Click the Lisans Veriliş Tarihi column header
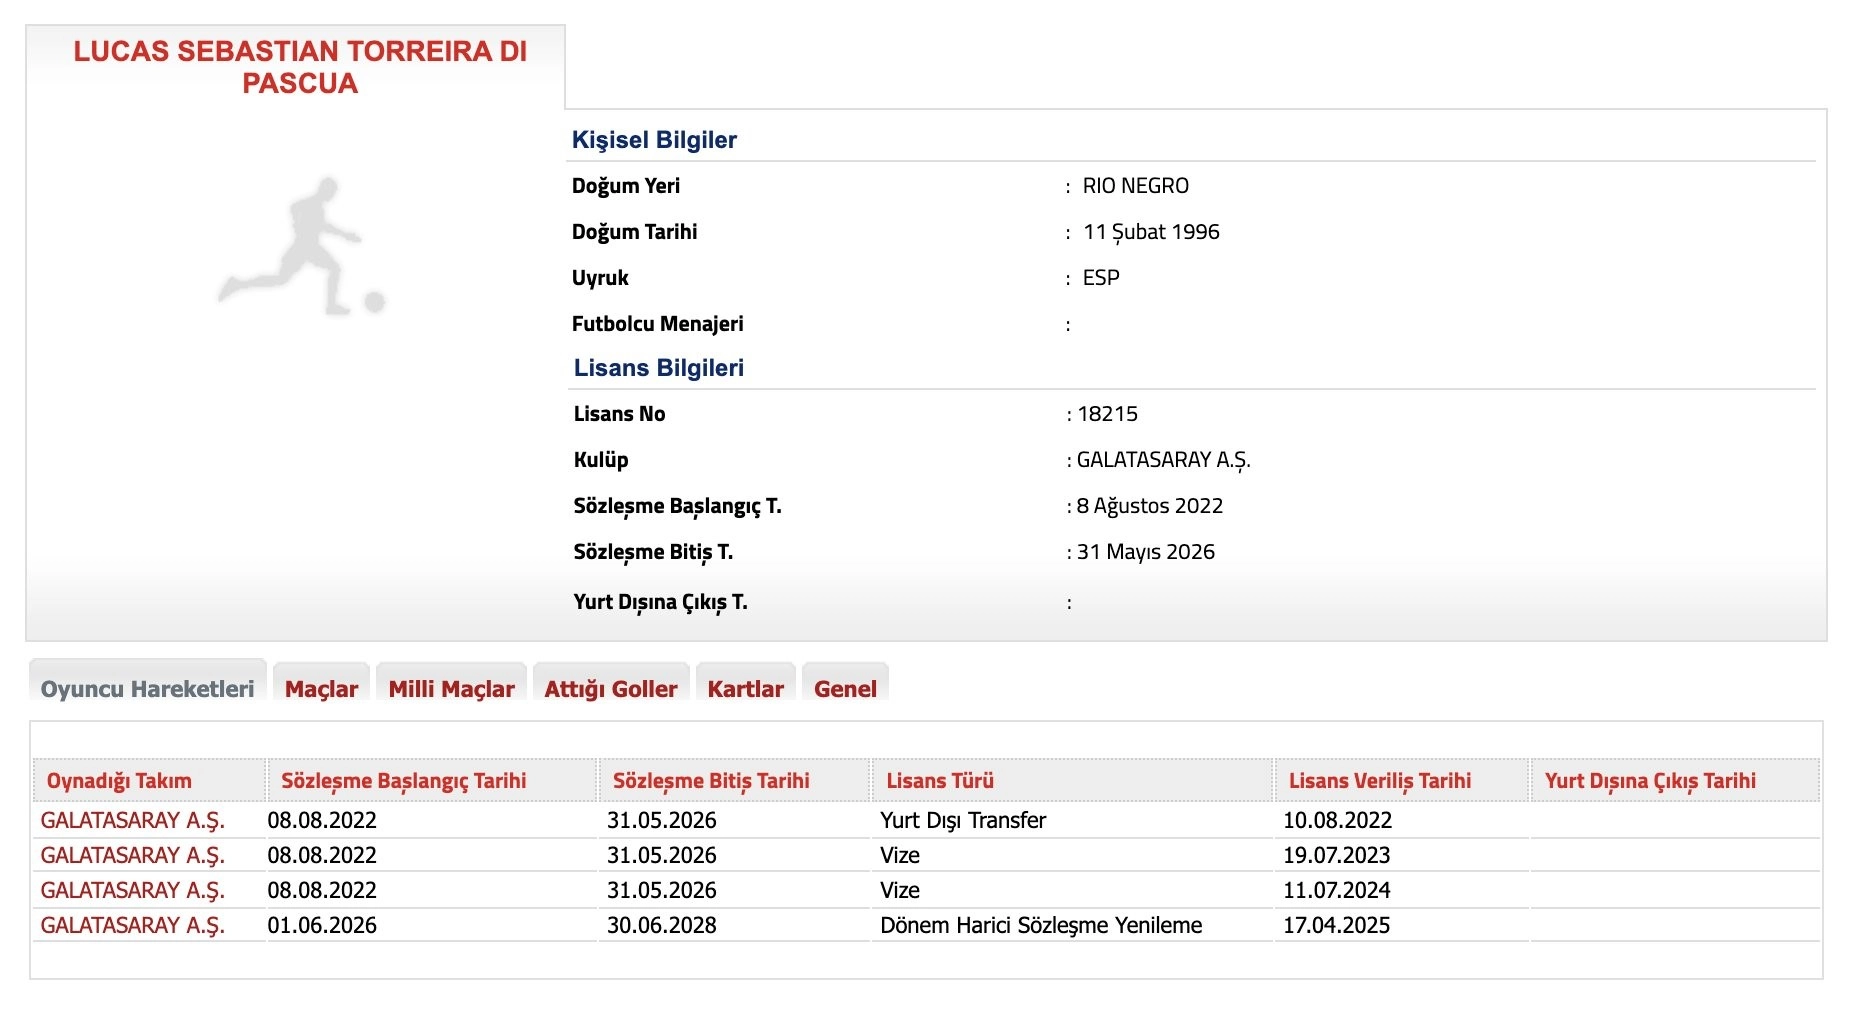The image size is (1856, 1024). coord(1379,781)
